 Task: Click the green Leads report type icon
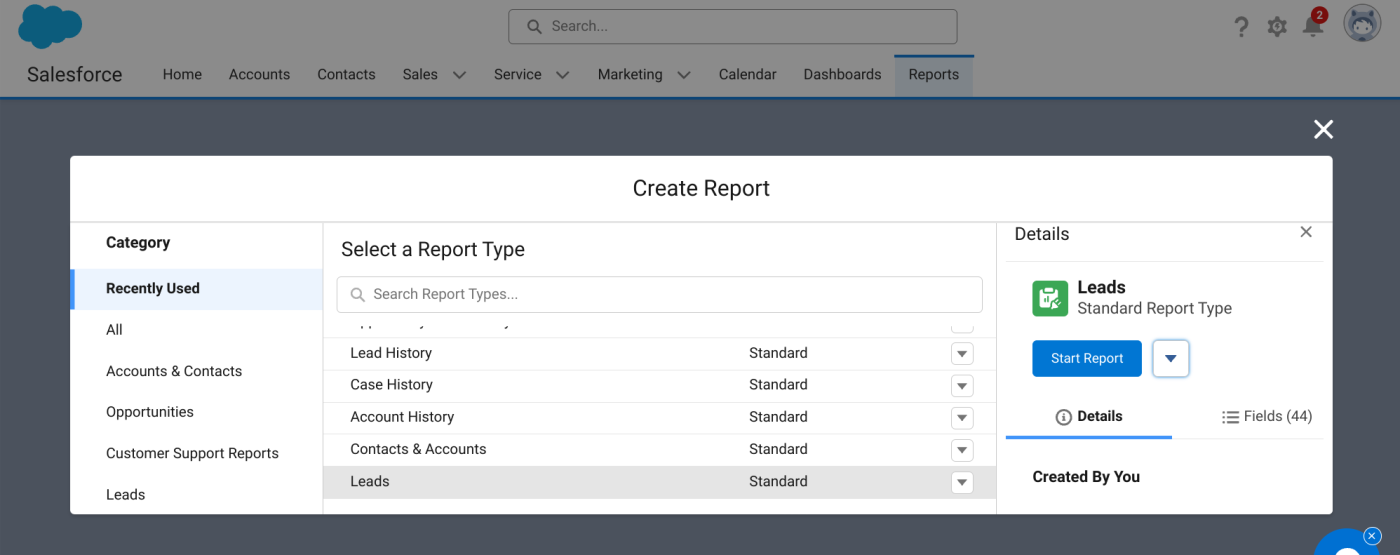(1050, 298)
